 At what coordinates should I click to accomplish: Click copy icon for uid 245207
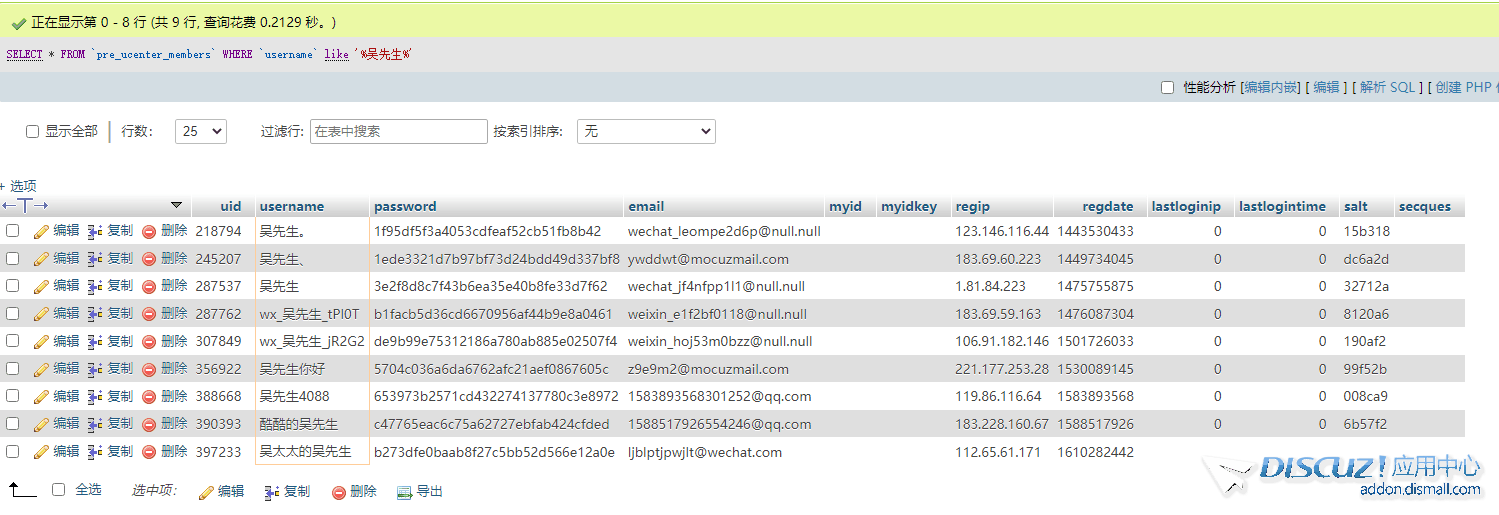click(95, 259)
